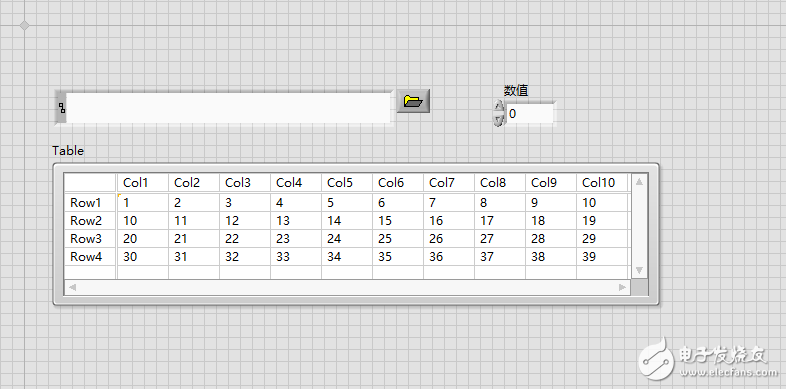
Task: Click the cell containing 18
Action: point(551,221)
